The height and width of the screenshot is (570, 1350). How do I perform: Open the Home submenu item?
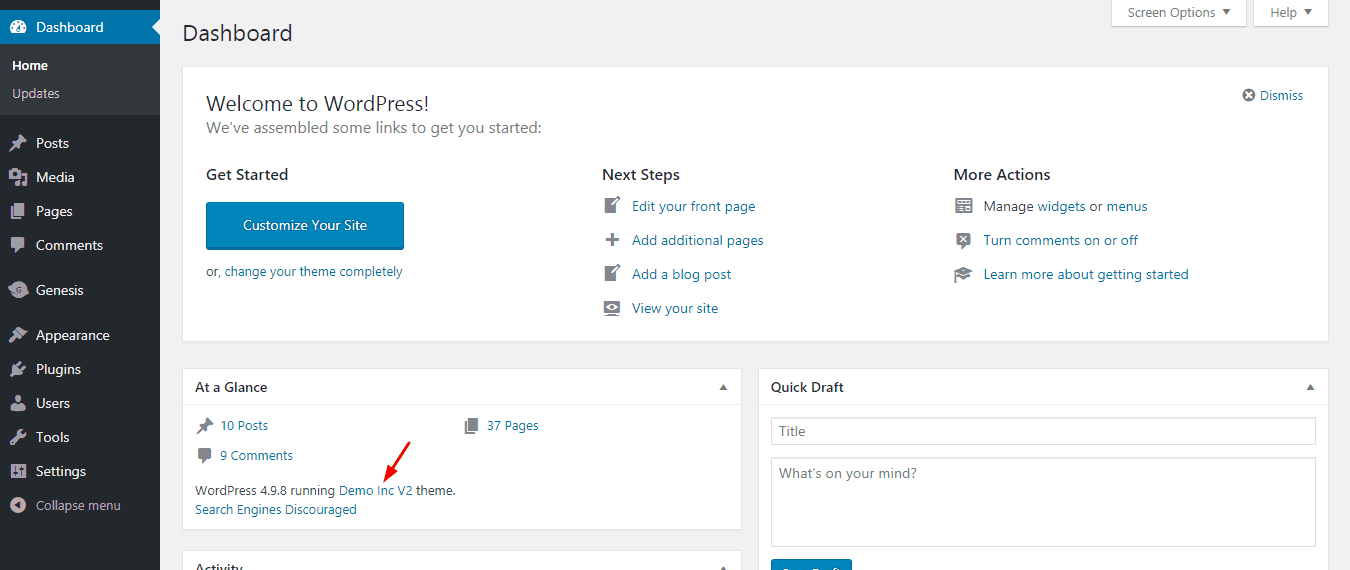[x=30, y=65]
